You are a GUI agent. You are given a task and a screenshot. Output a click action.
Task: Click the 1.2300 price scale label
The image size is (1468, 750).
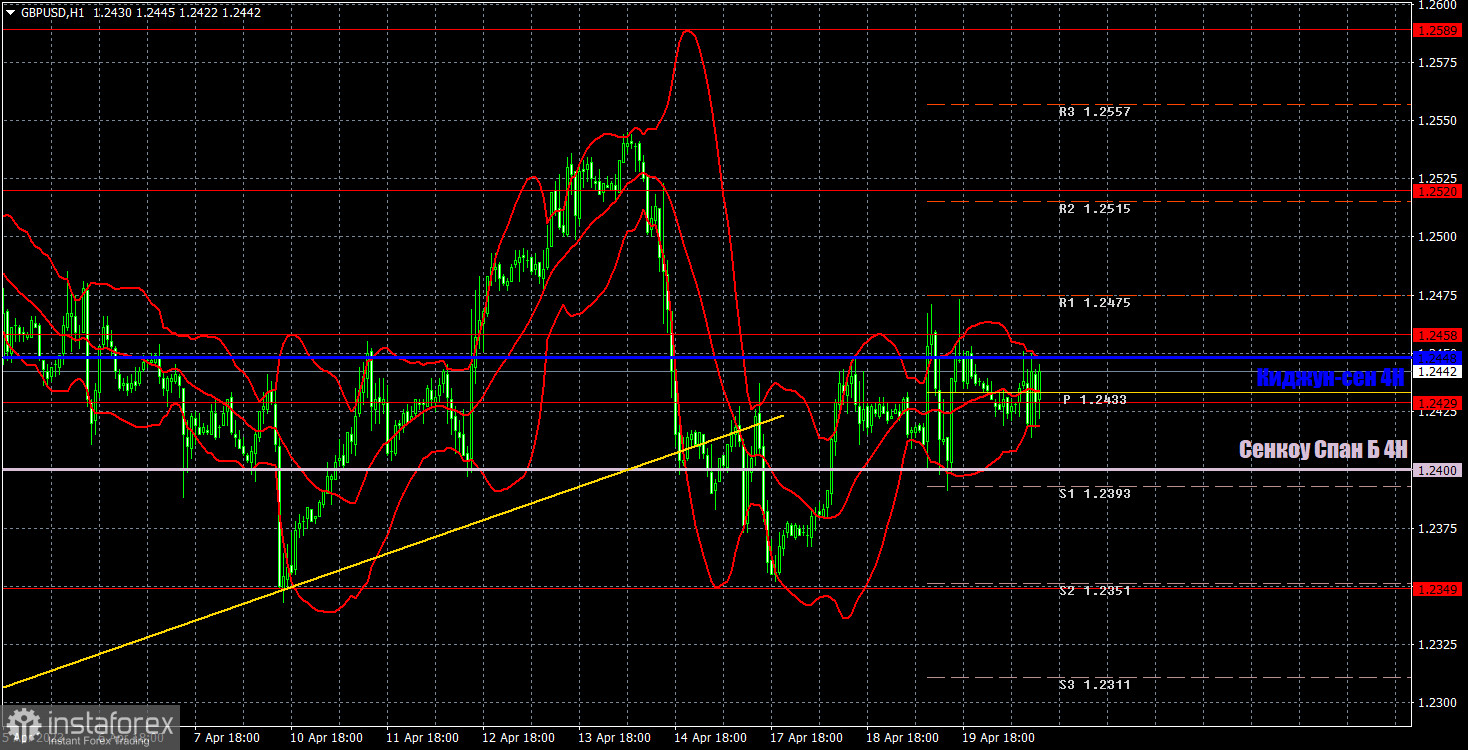pos(1436,703)
